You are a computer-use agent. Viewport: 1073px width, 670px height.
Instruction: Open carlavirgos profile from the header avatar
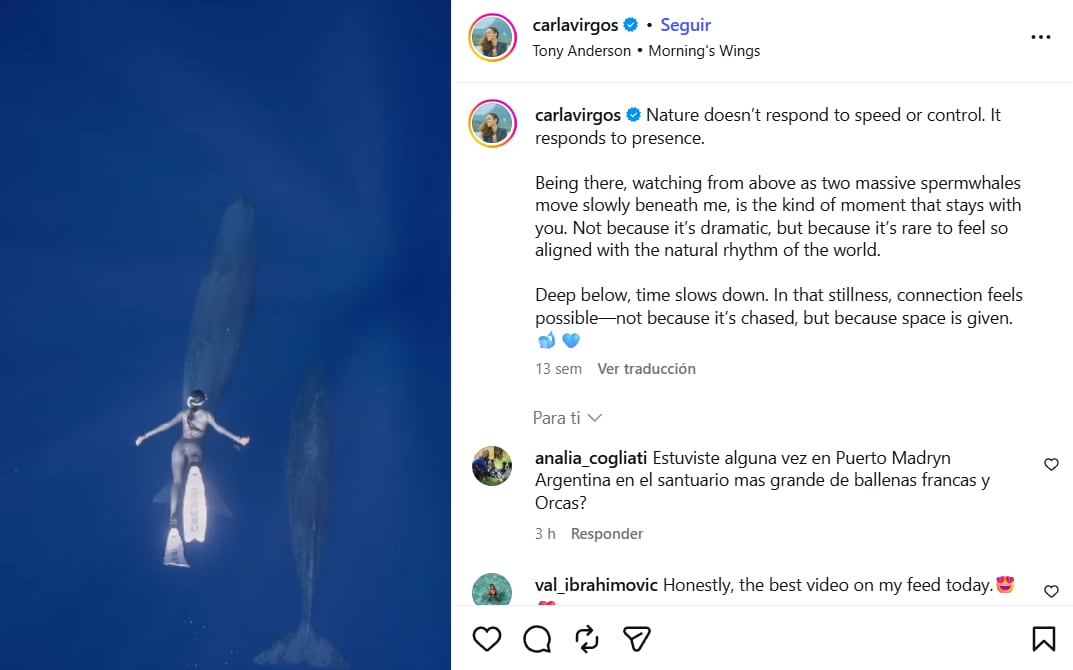click(x=492, y=38)
